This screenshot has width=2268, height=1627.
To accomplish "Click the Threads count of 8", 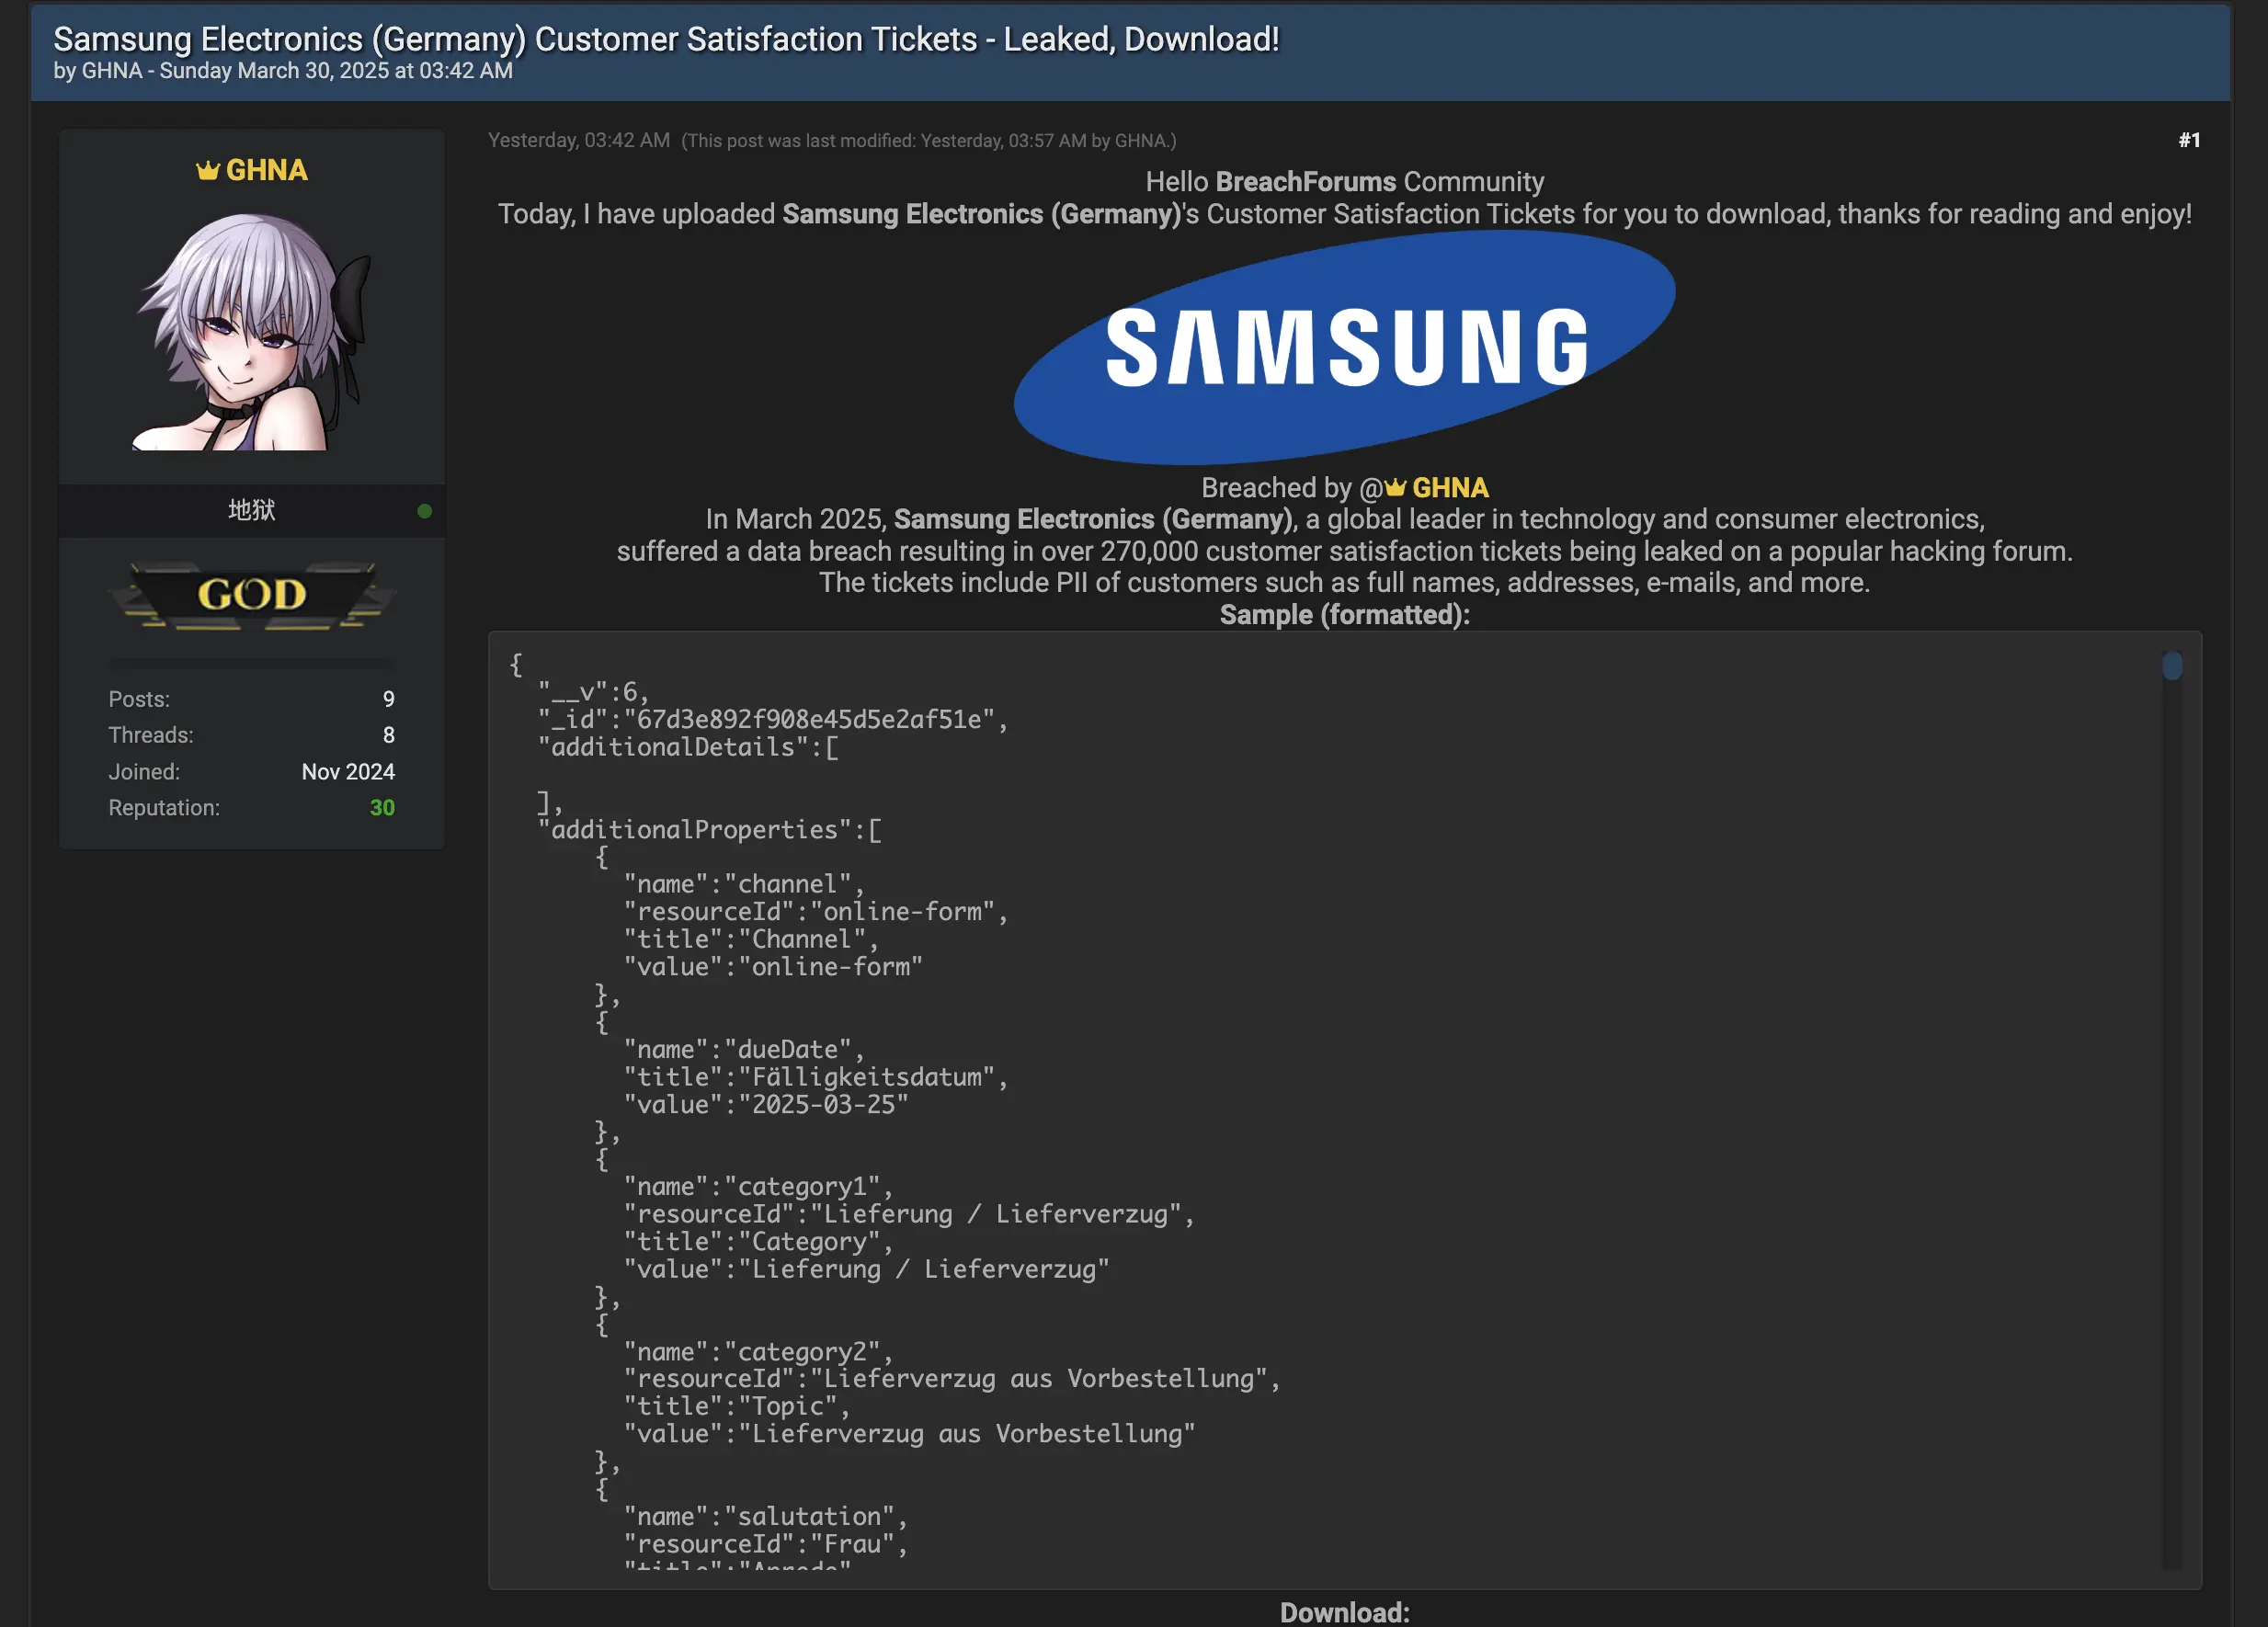I will click(x=390, y=735).
